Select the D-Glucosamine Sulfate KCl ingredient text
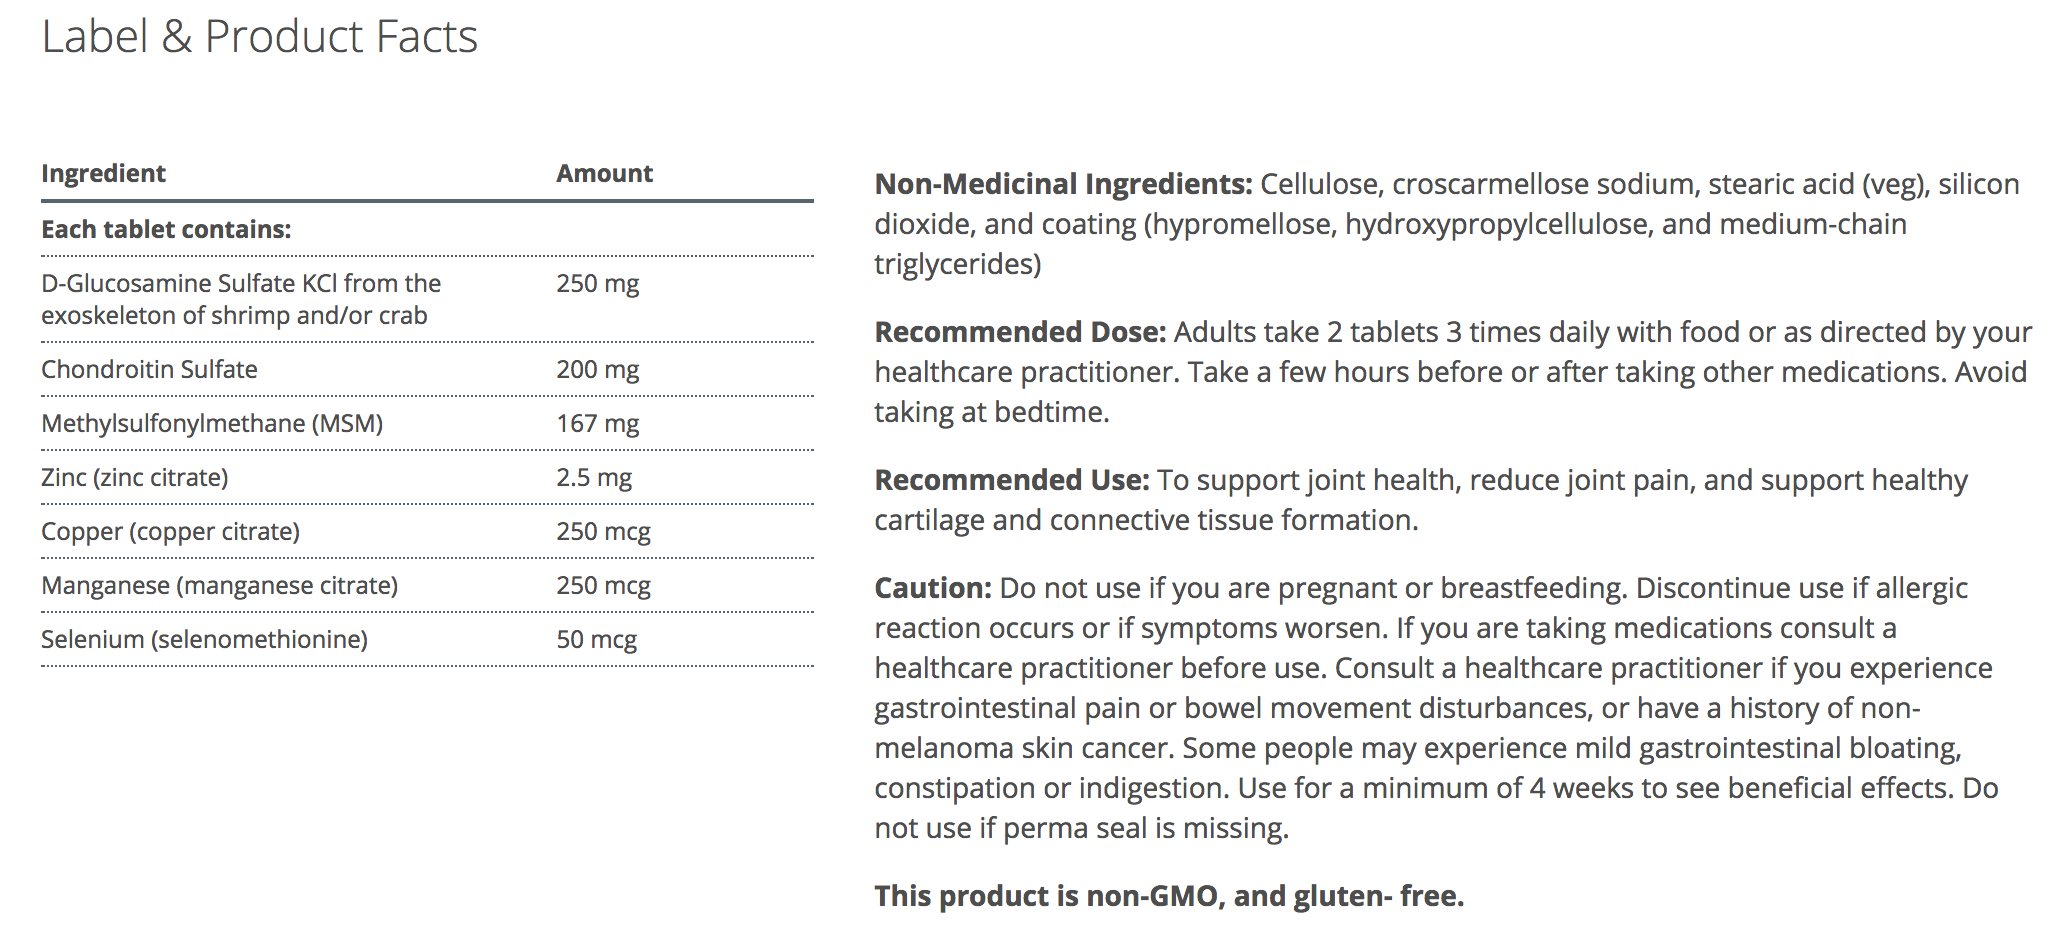Image resolution: width=2058 pixels, height=928 pixels. tap(240, 299)
